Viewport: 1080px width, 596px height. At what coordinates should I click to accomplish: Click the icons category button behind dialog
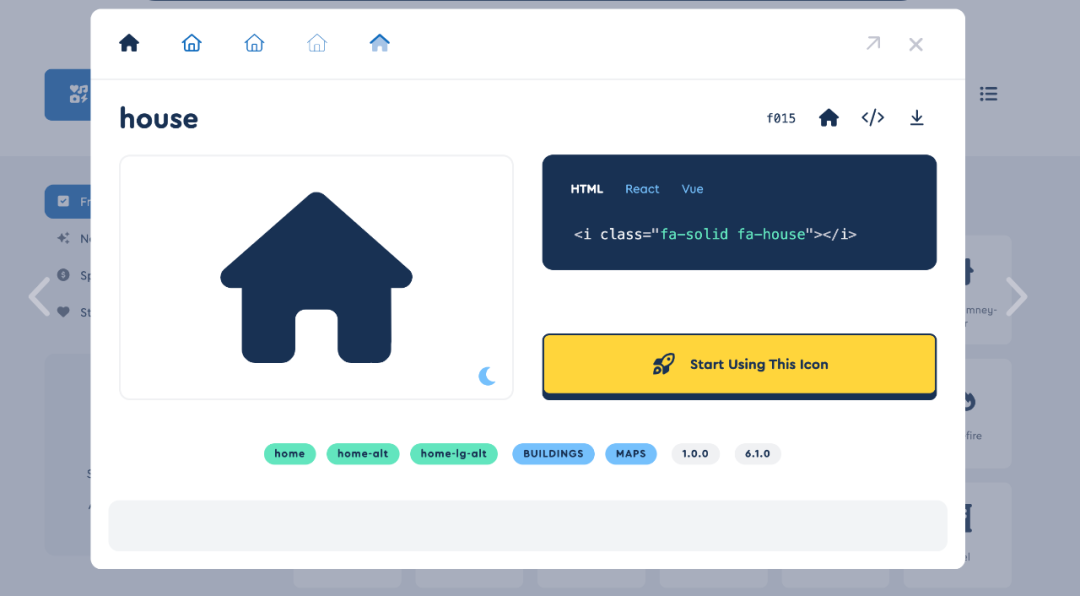pos(68,94)
